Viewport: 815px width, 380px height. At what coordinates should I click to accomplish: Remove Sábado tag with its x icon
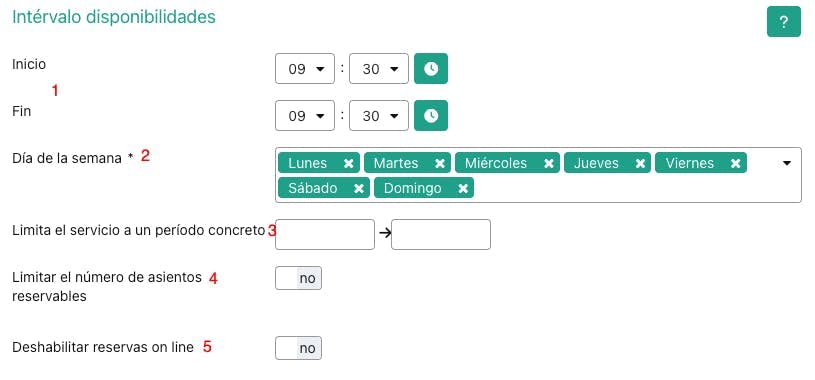359,188
